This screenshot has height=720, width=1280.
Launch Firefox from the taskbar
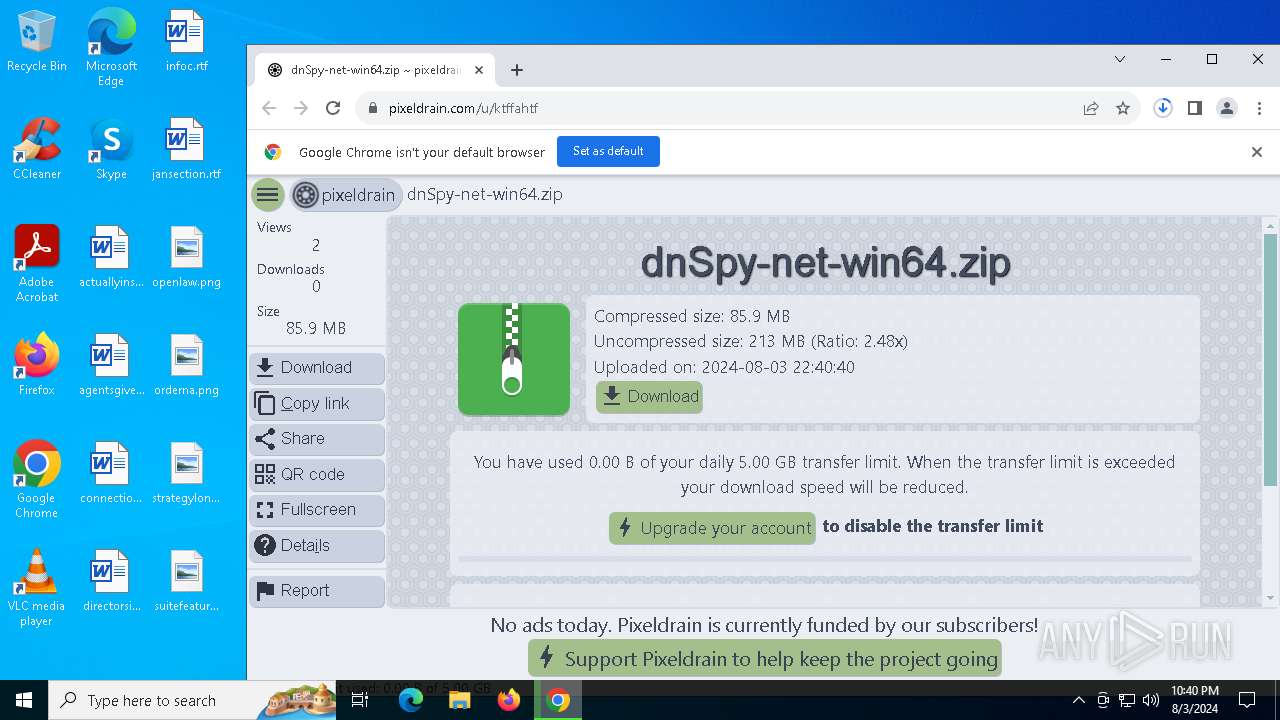pos(509,700)
